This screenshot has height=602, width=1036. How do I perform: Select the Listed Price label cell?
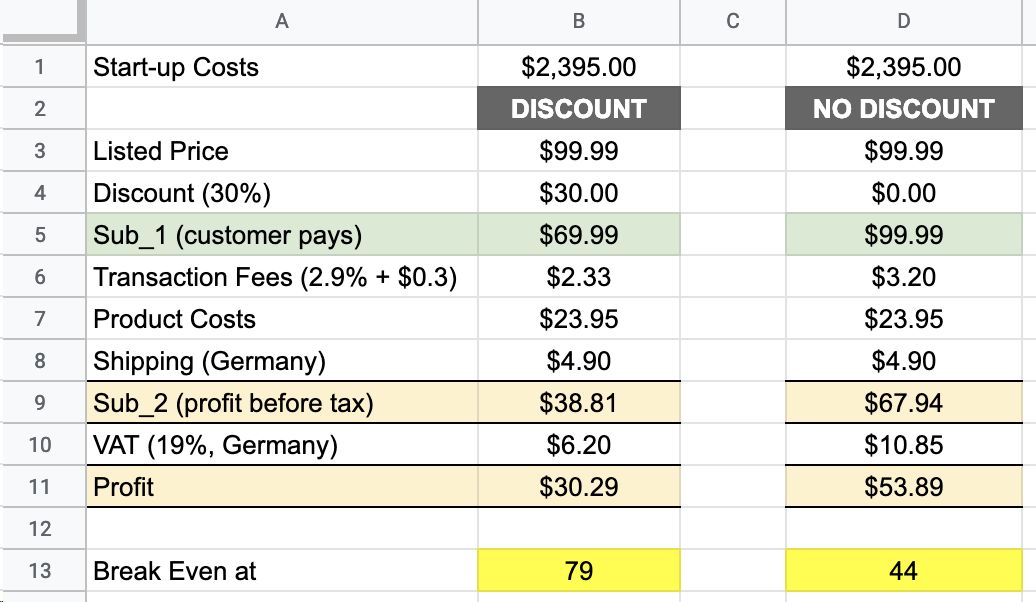click(281, 151)
